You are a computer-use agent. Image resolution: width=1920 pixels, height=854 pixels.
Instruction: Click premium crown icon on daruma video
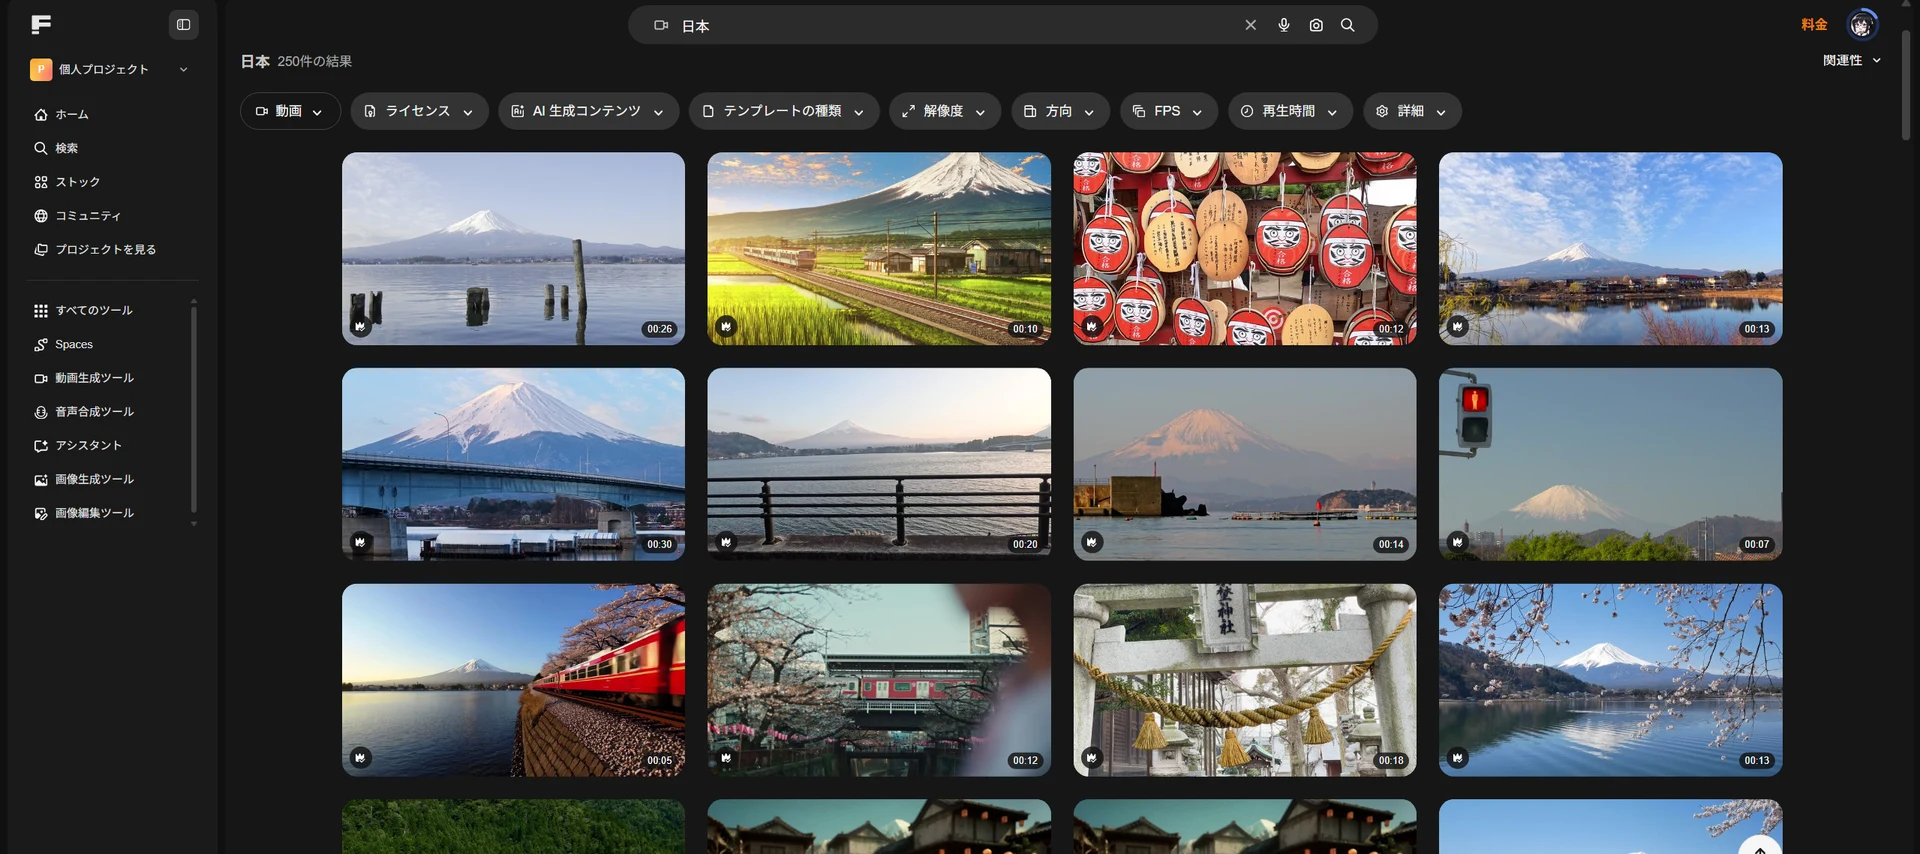point(1092,326)
